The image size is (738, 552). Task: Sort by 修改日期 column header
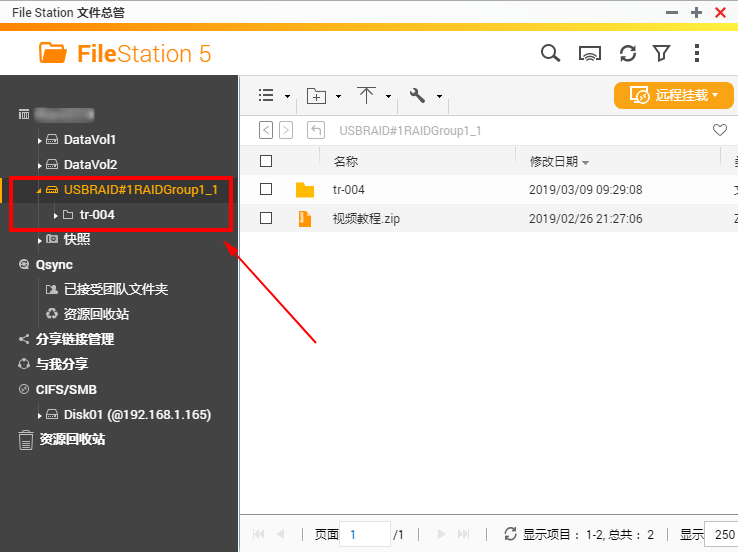[x=559, y=161]
